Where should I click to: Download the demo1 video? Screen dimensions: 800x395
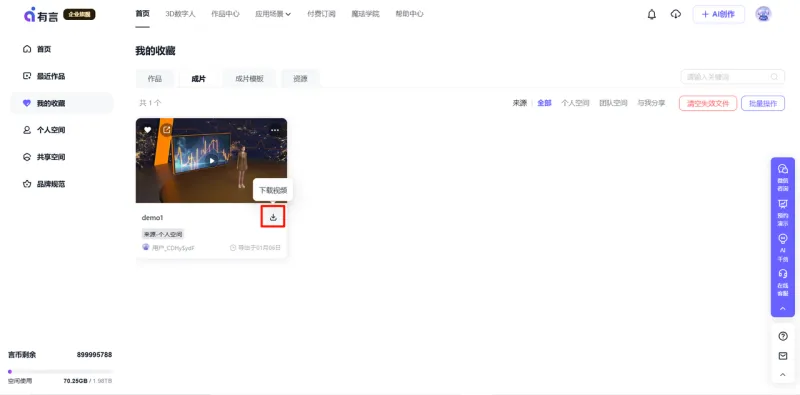273,217
